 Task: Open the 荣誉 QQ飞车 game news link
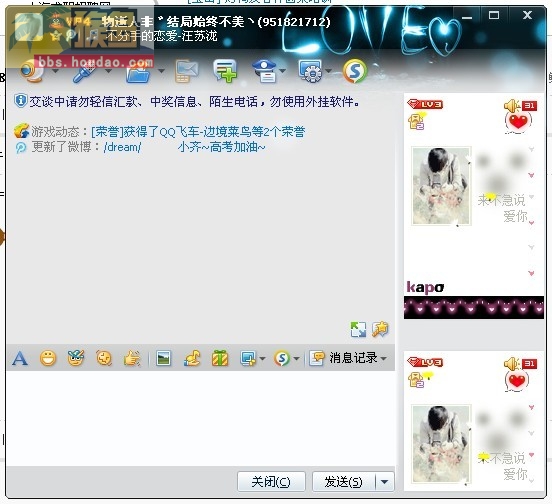198,132
